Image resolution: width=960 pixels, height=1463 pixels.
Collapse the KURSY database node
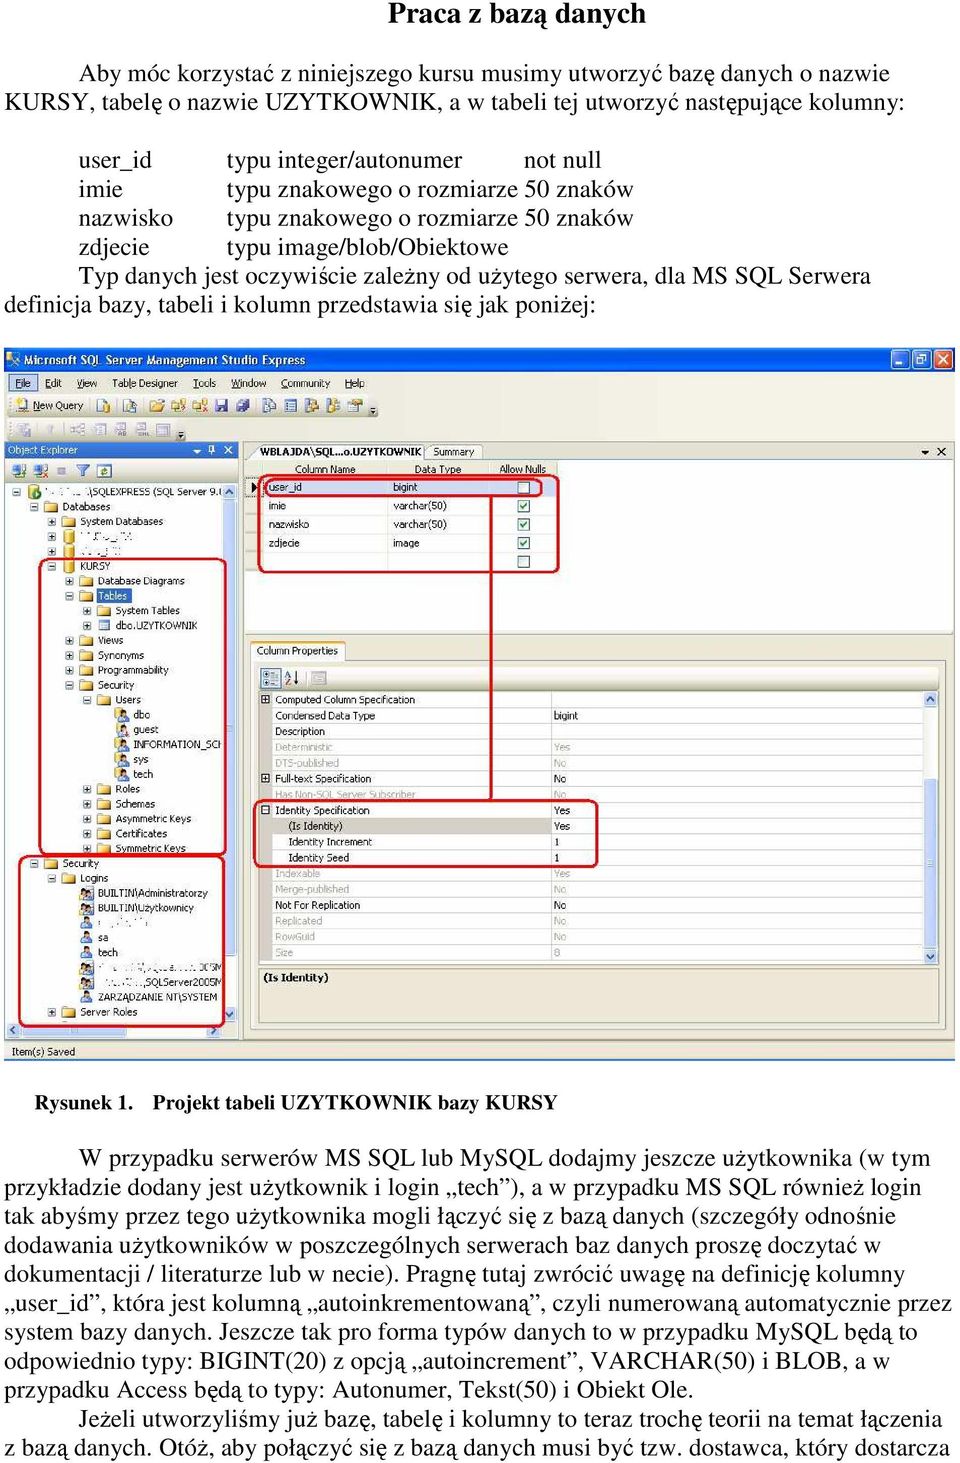pyautogui.click(x=52, y=566)
